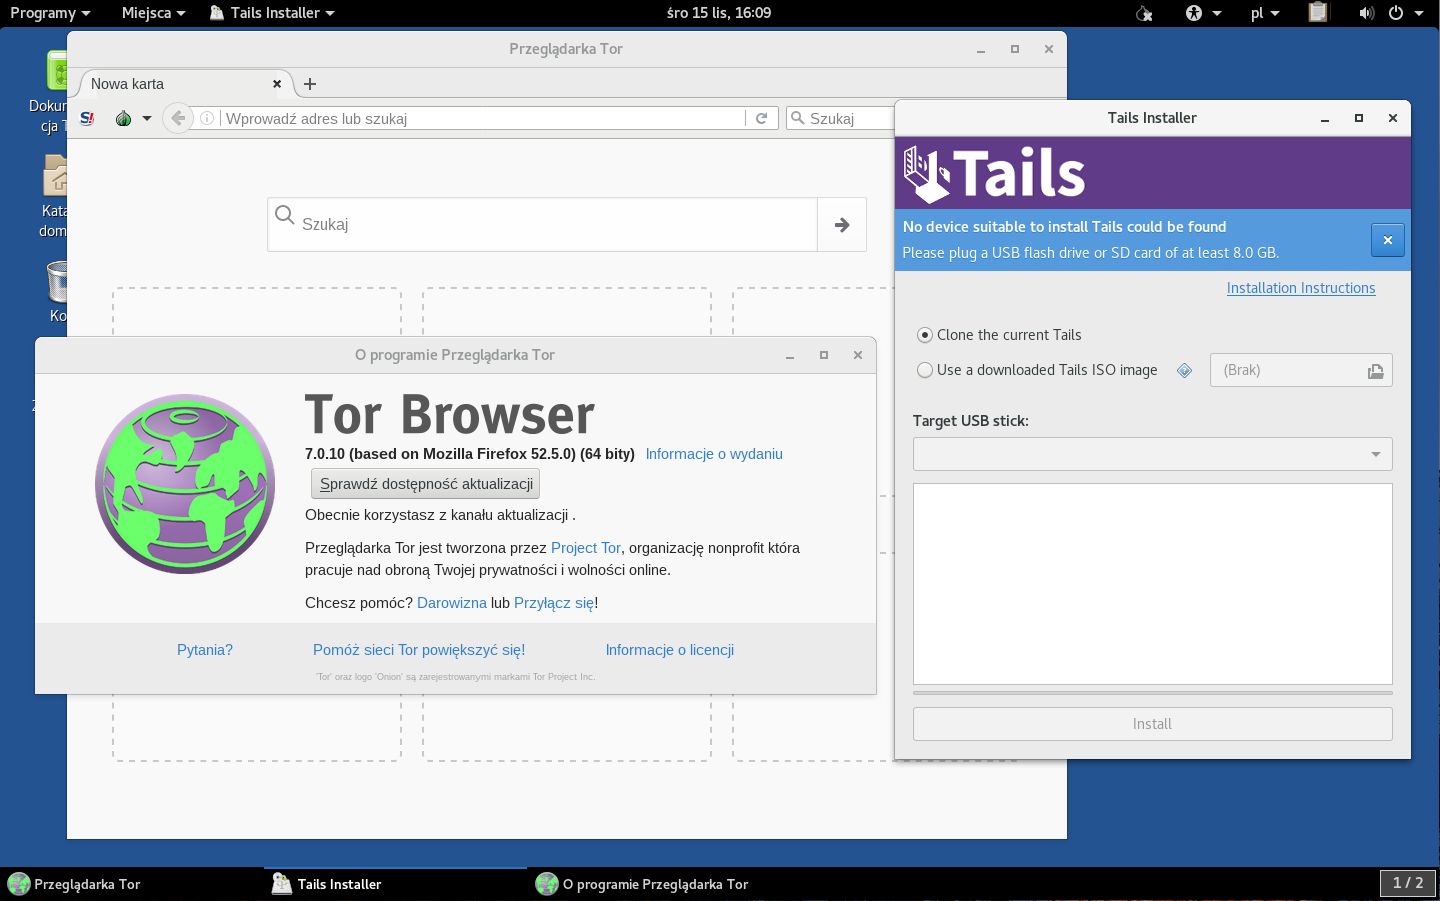Open the NoScript S icon
1440x901 pixels.
coord(87,118)
